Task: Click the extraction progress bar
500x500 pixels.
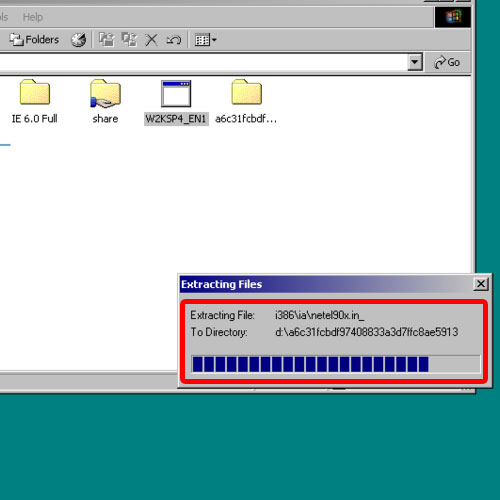Action: (336, 364)
